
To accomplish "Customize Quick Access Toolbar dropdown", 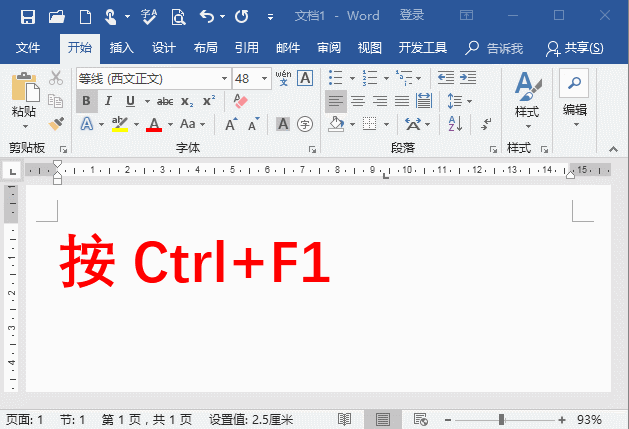I will pyautogui.click(x=270, y=17).
